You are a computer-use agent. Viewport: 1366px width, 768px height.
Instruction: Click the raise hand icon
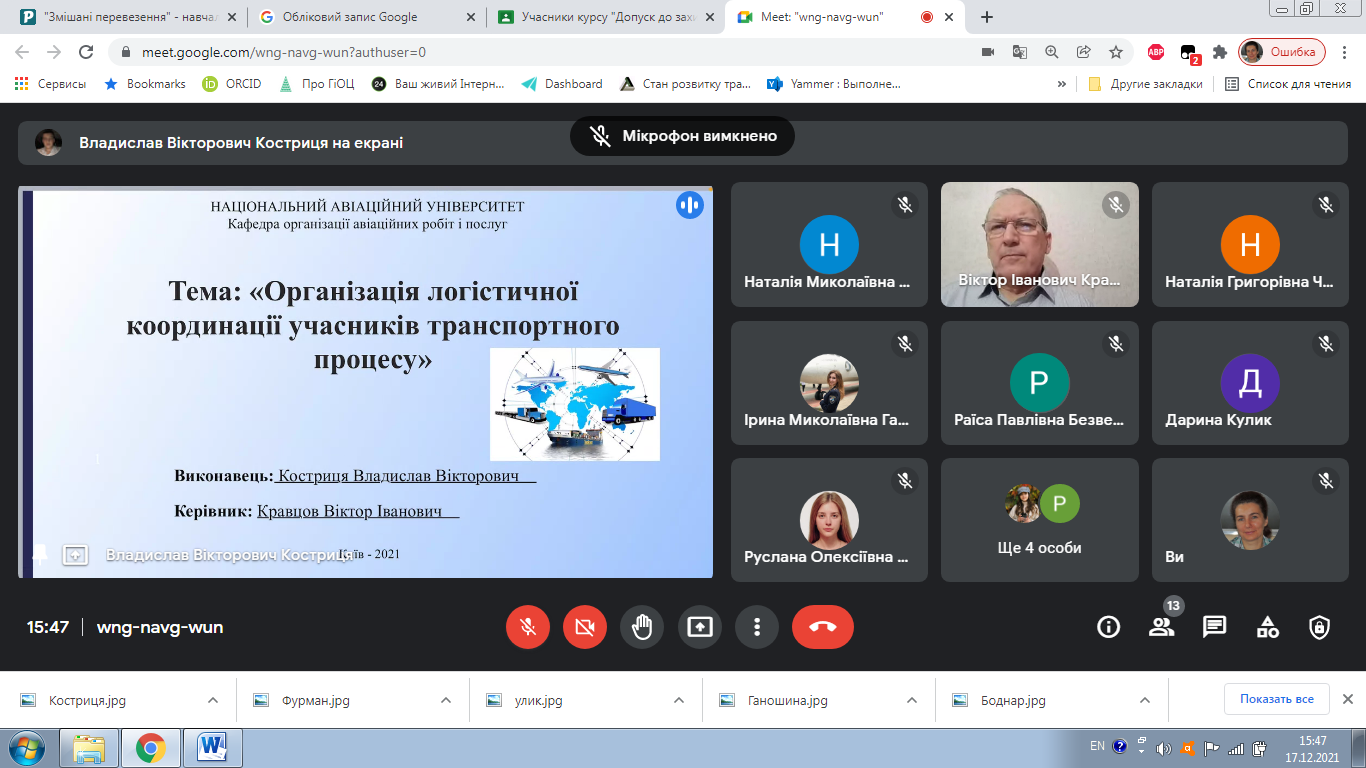click(x=642, y=627)
